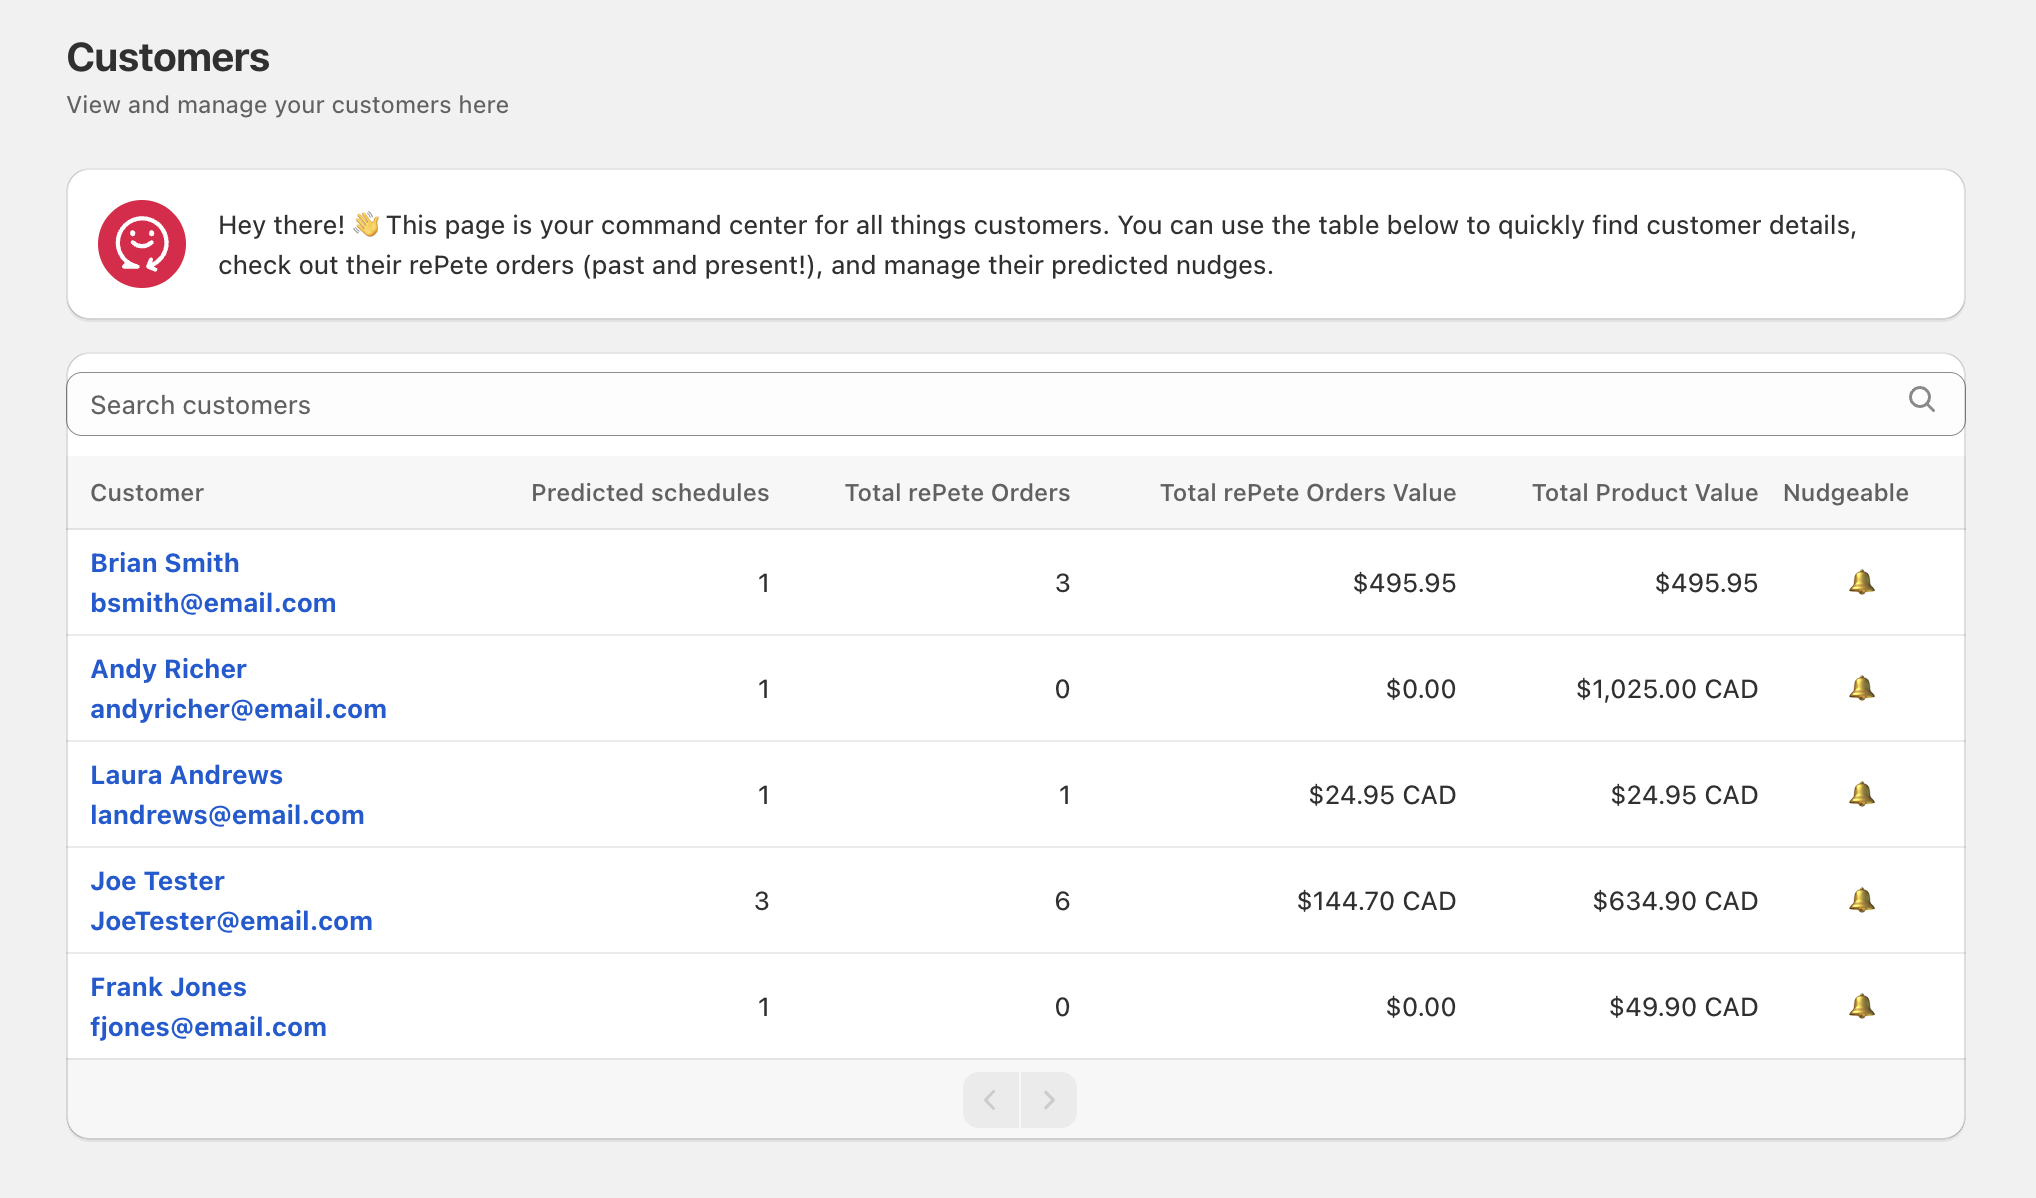
Task: Click the $634.90 CAD product value
Action: point(1675,901)
